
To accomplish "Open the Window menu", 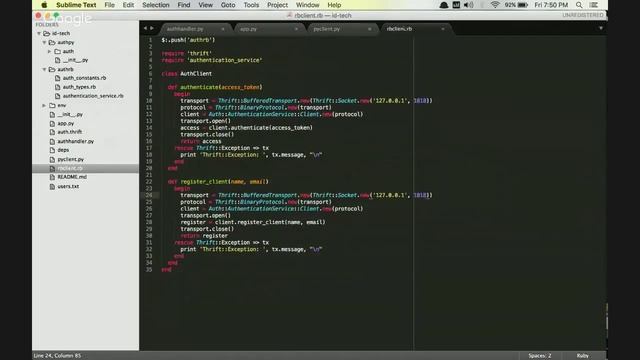I will point(307,5).
